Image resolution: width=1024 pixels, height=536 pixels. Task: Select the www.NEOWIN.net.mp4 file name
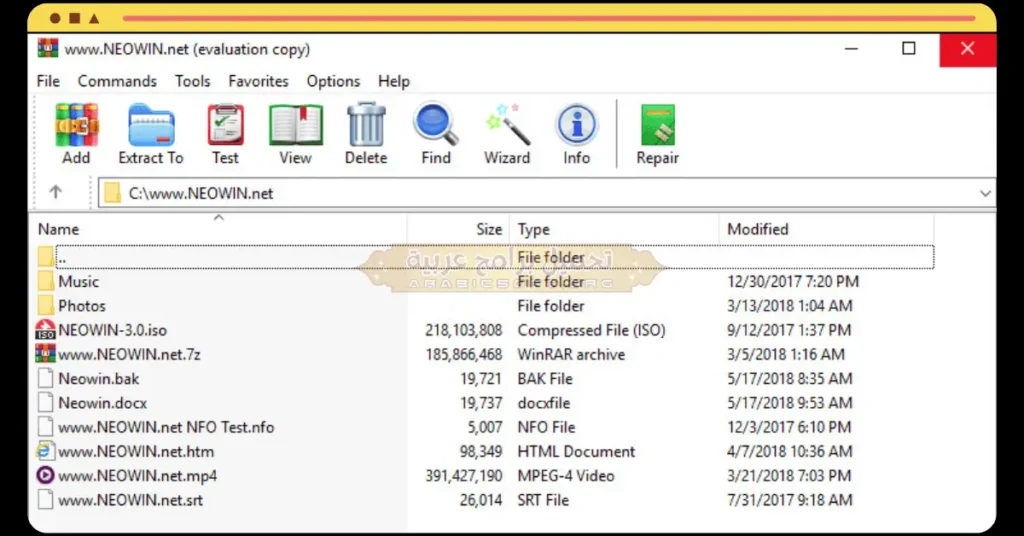137,475
